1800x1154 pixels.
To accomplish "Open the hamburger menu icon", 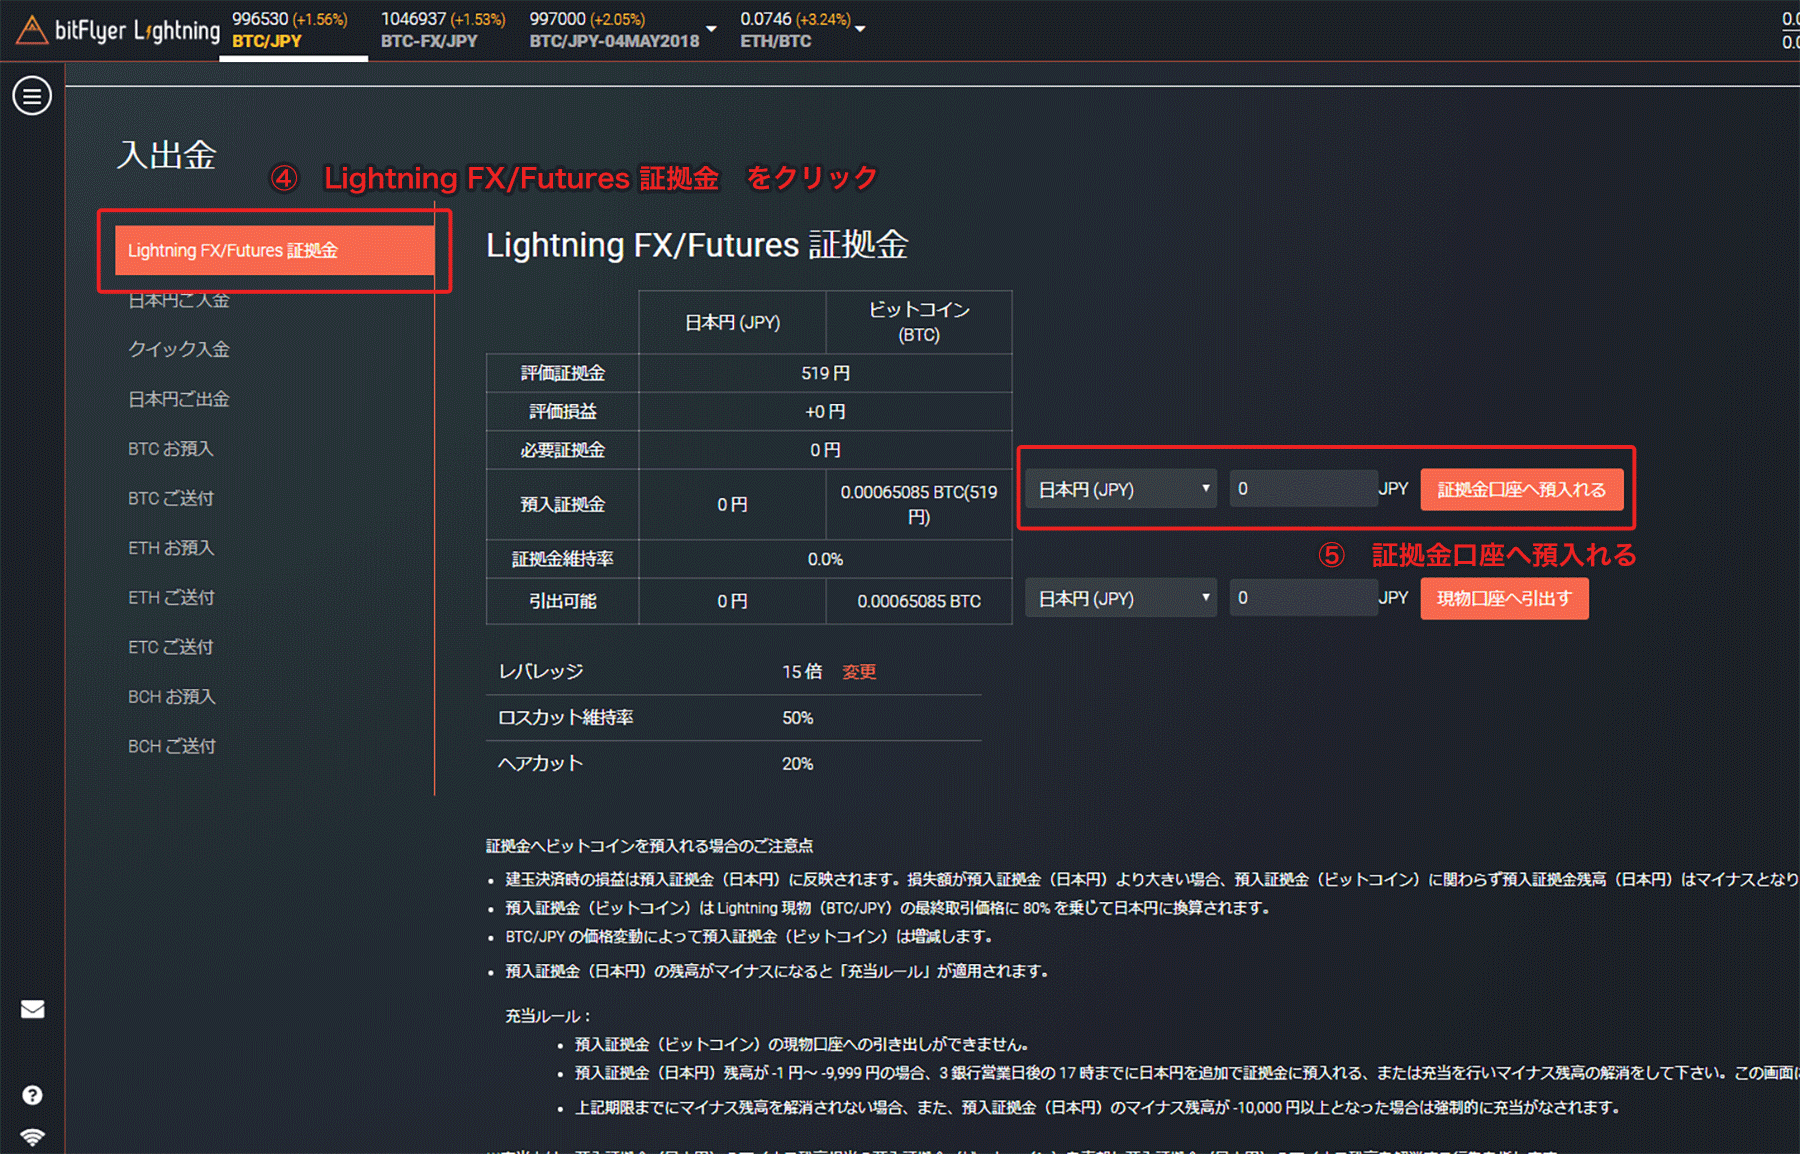I will [x=32, y=96].
